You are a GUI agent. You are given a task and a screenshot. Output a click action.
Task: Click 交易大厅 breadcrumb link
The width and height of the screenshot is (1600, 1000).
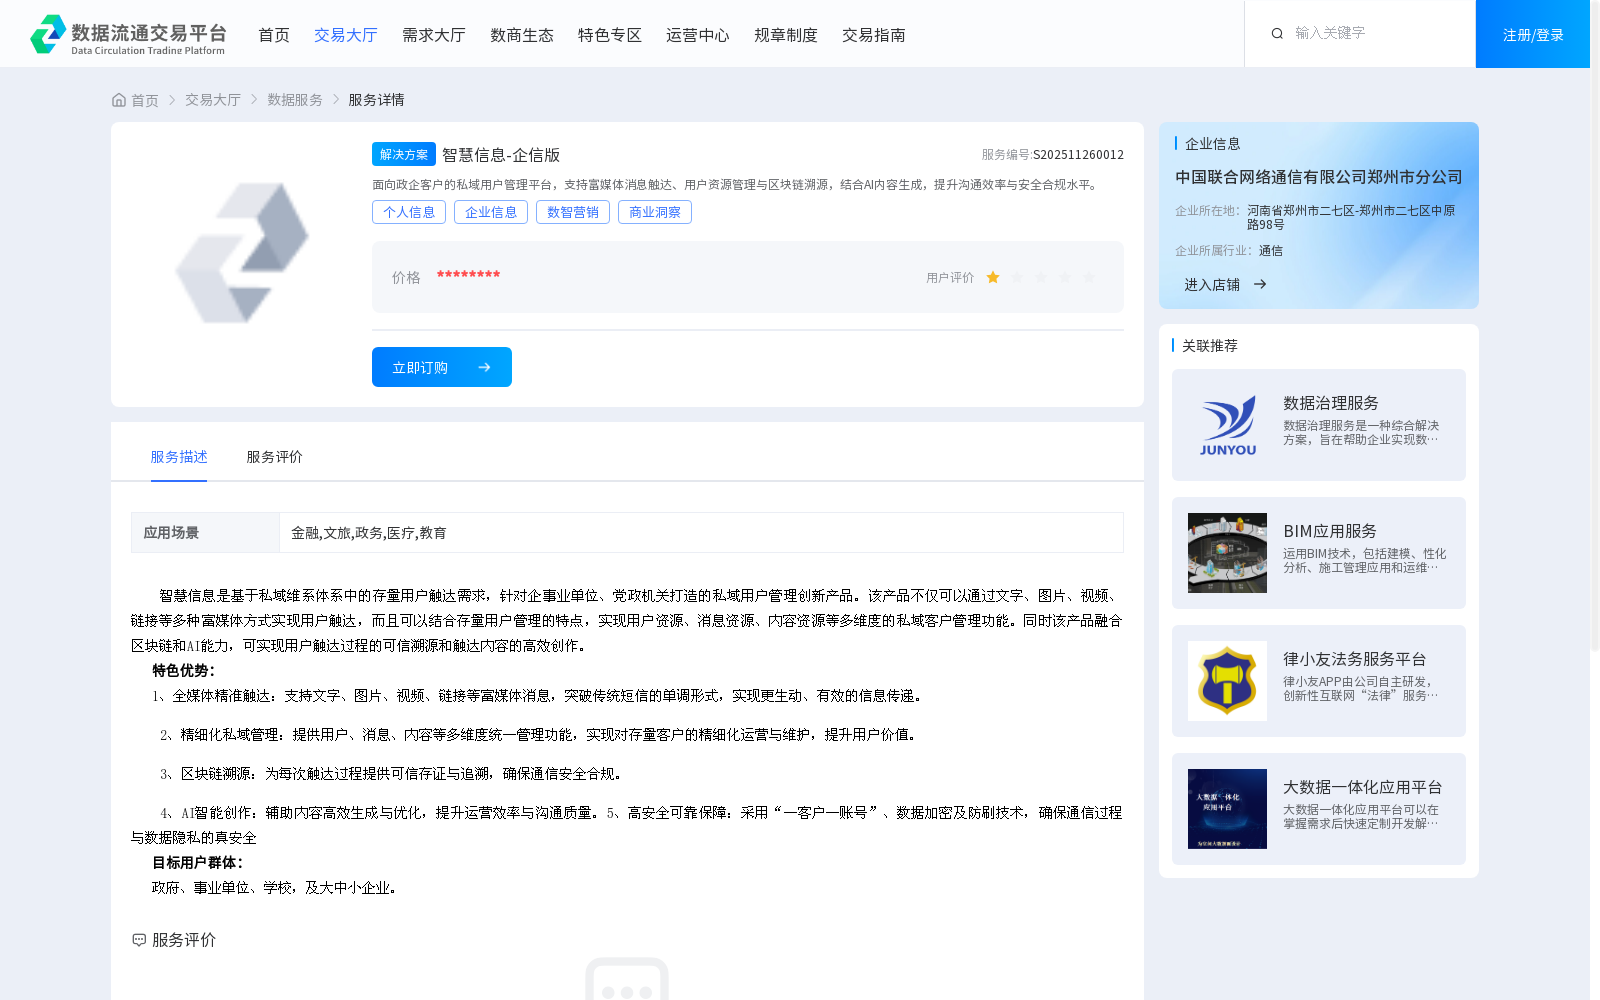213,100
